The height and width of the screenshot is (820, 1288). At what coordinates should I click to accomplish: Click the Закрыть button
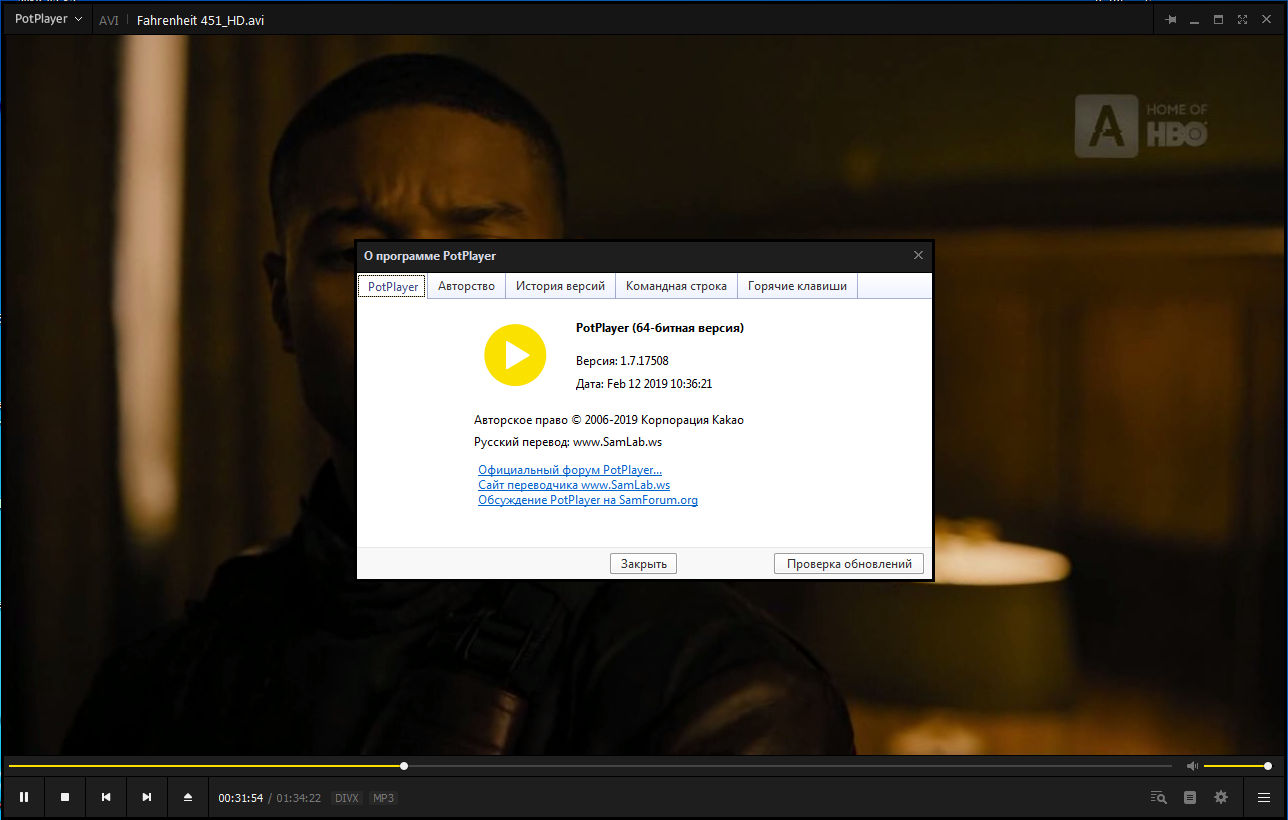[x=643, y=564]
